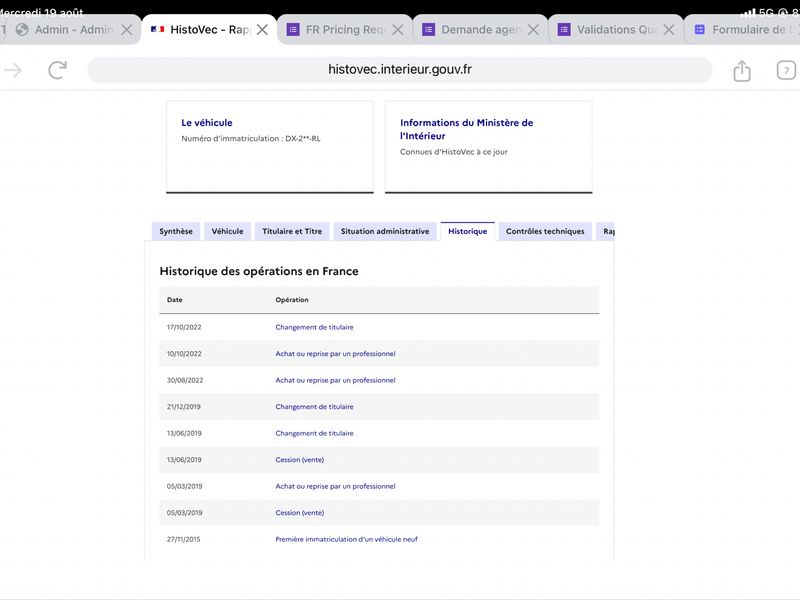The width and height of the screenshot is (800, 600).
Task: Close the Demande agen tab
Action: [x=533, y=30]
